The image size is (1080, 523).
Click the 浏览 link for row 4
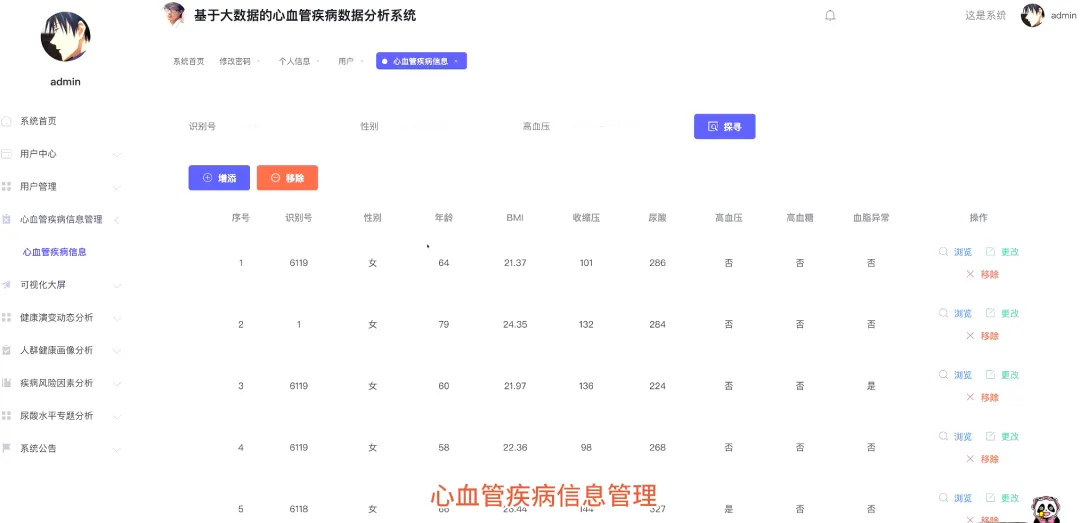point(962,436)
